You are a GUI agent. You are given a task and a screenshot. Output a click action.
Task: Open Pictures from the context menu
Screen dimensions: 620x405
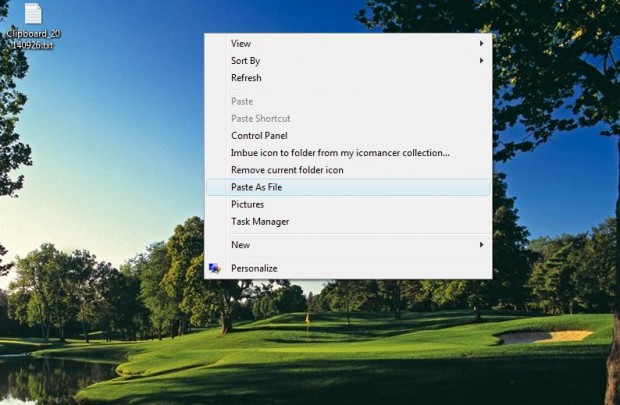pyautogui.click(x=348, y=204)
